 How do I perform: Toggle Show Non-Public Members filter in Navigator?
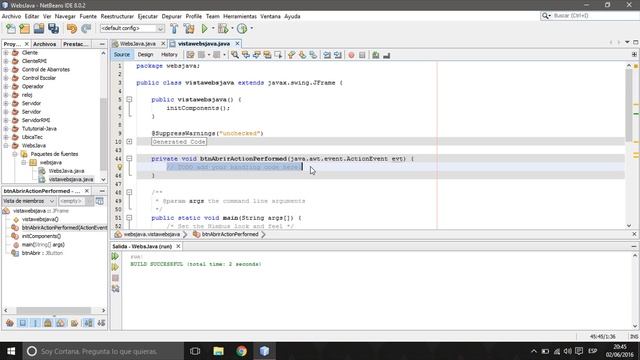[48, 323]
